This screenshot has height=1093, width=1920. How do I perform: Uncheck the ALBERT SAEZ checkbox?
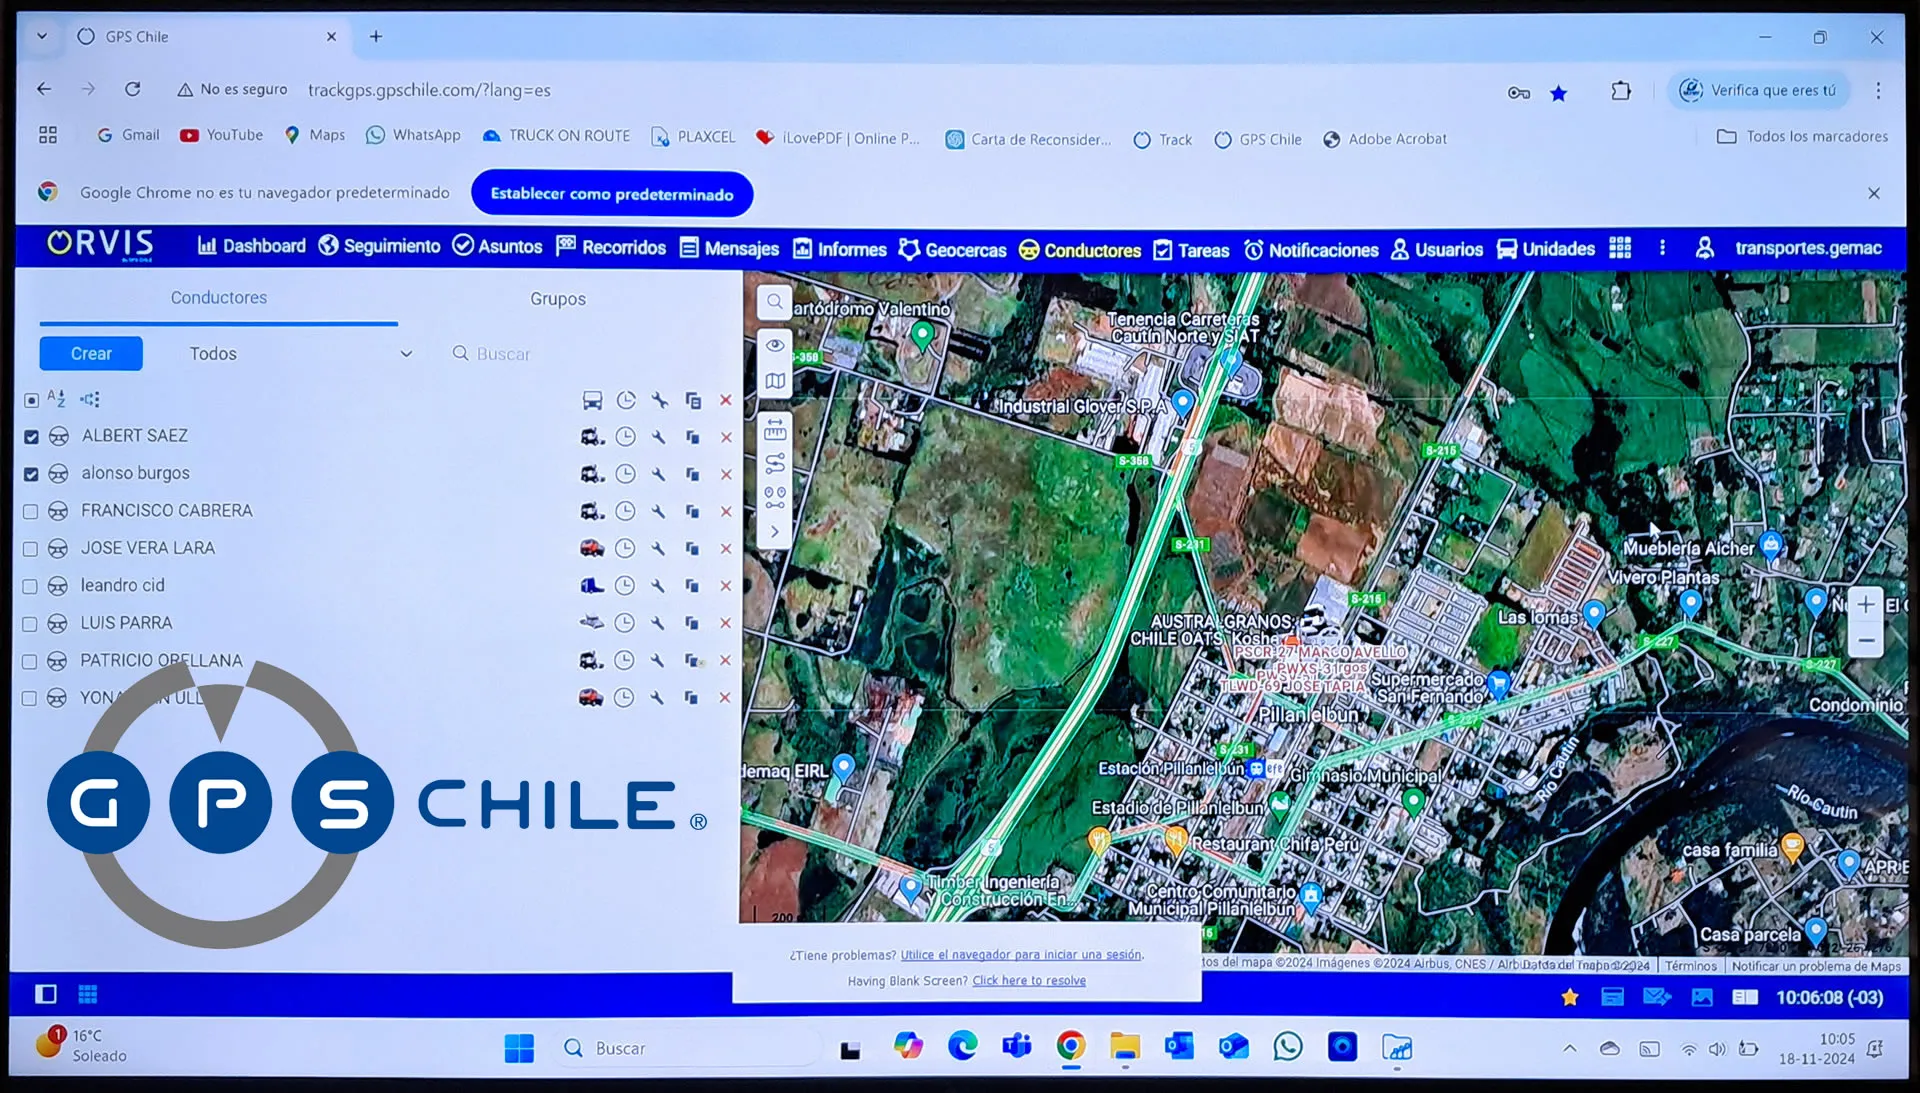pos(31,437)
